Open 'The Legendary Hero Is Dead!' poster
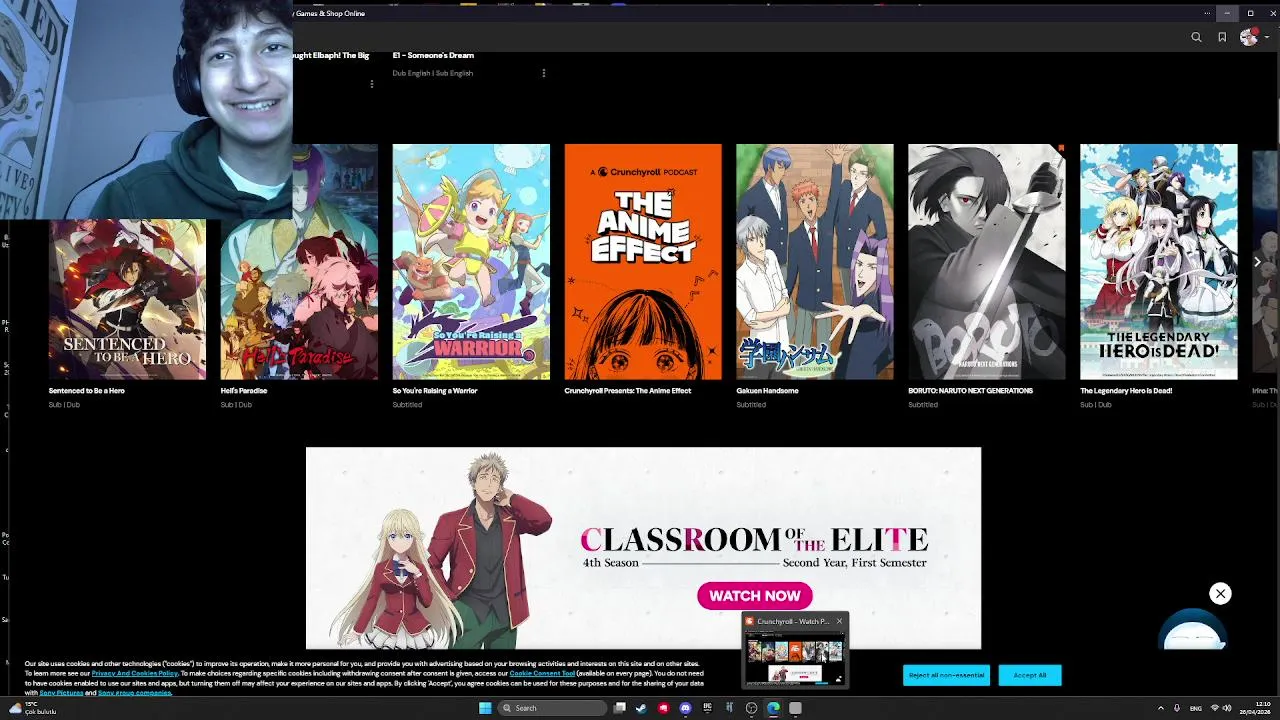The width and height of the screenshot is (1280, 720). pyautogui.click(x=1159, y=262)
